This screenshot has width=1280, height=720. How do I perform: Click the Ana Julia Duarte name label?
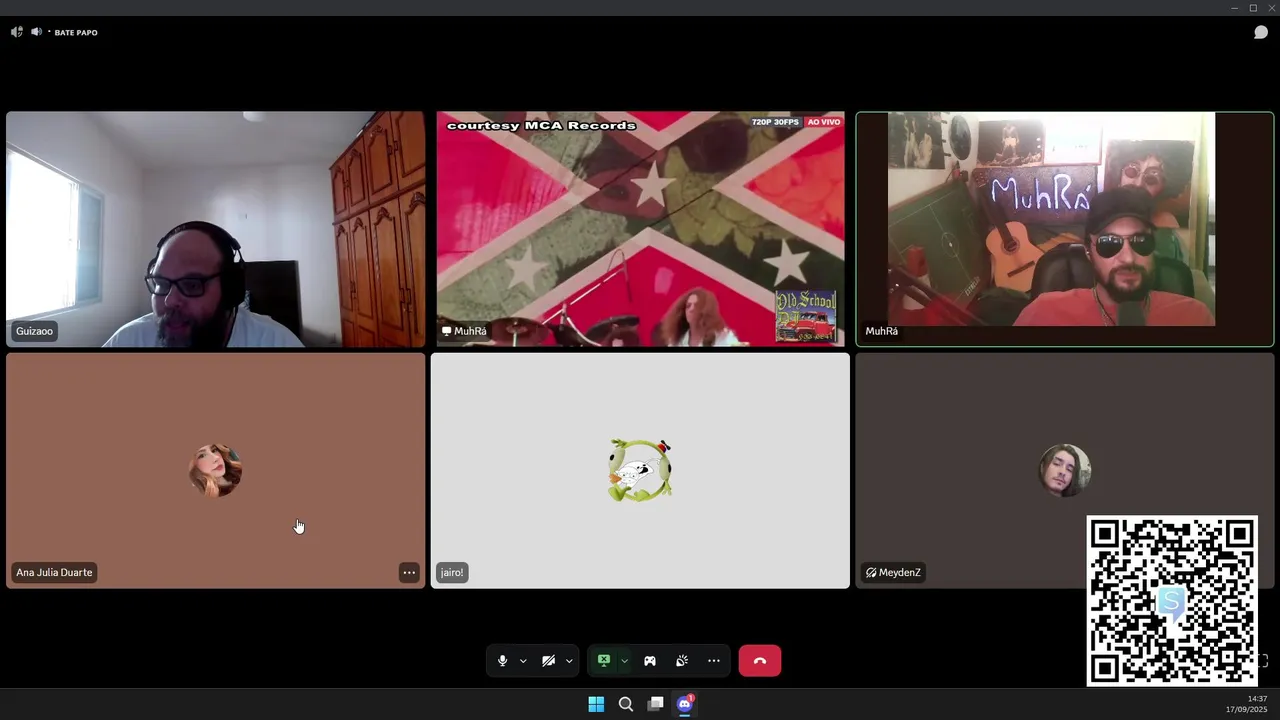point(54,573)
